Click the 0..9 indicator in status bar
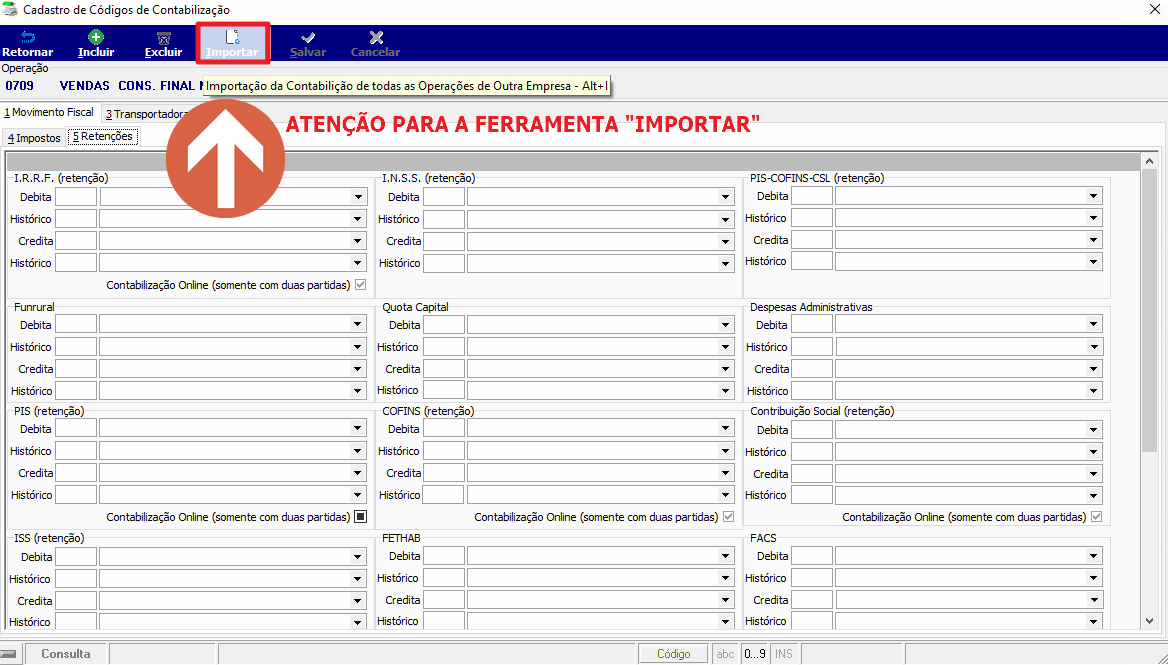This screenshot has height=665, width=1168. click(754, 654)
